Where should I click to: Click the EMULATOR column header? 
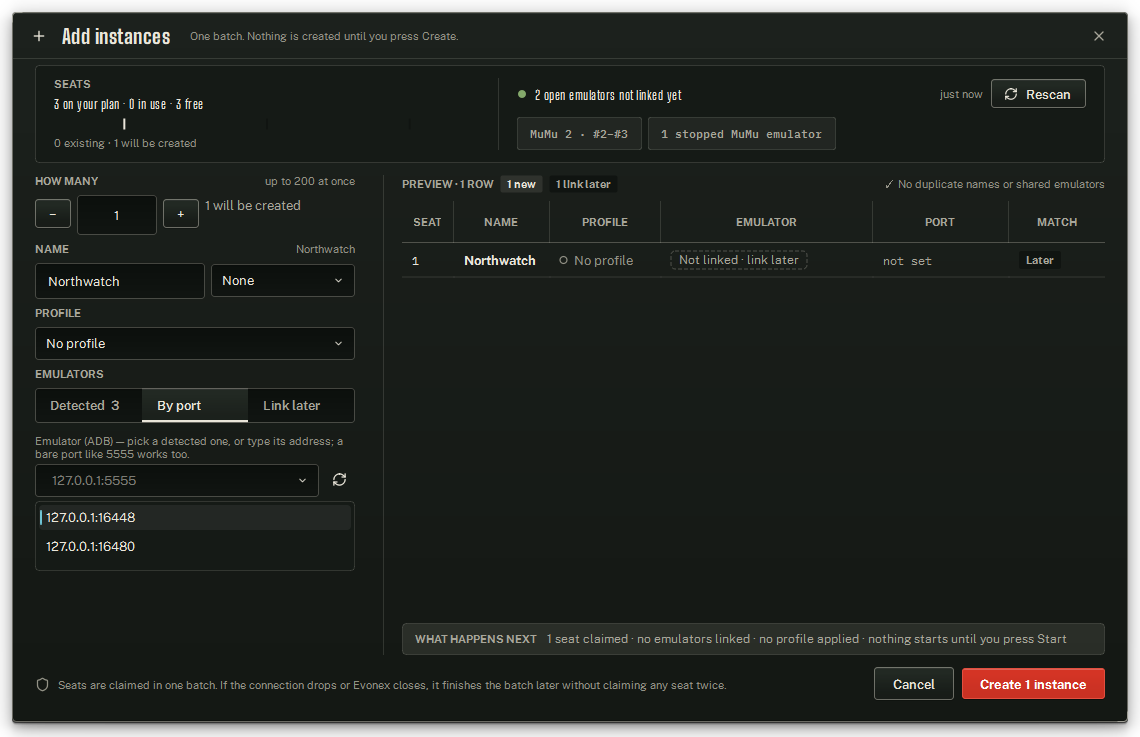coord(766,222)
